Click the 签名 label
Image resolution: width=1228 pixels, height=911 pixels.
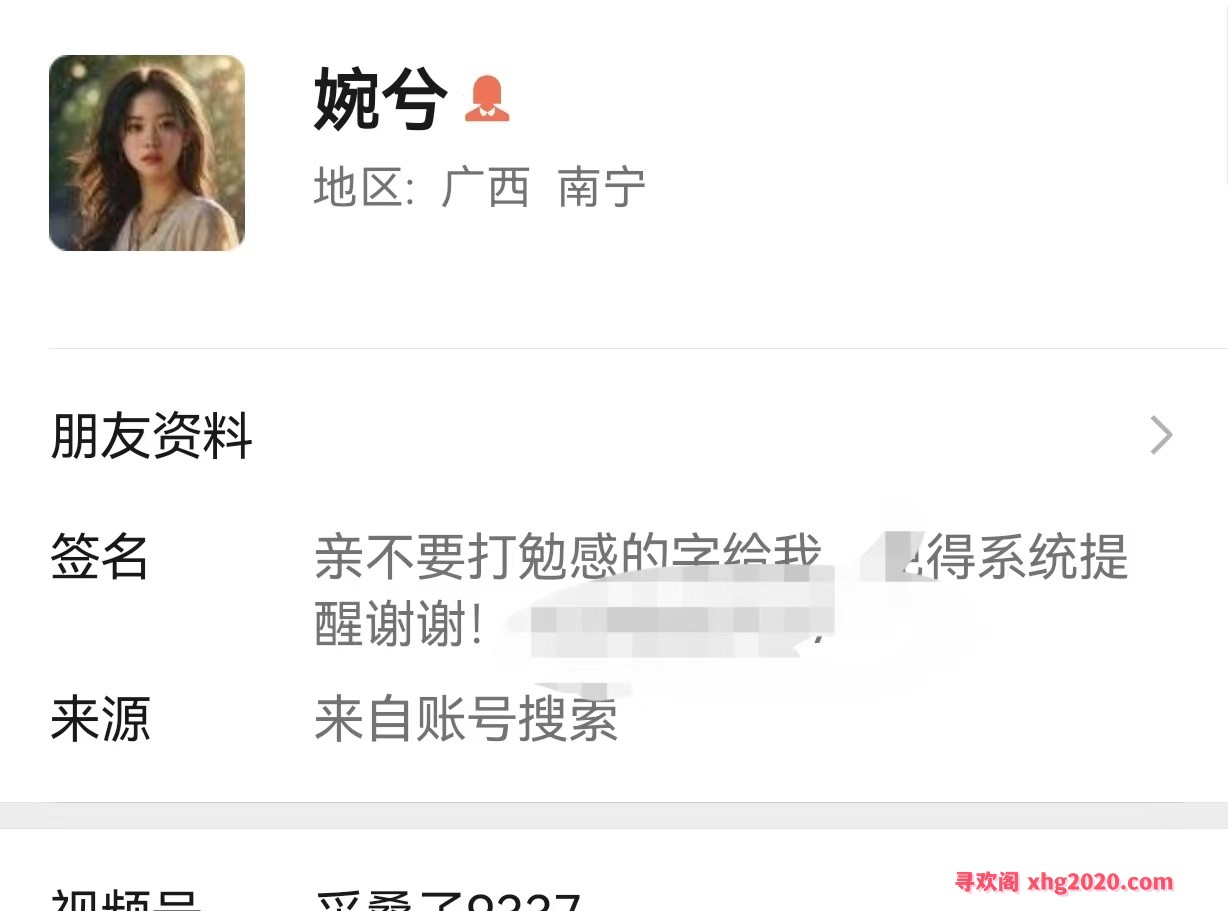[x=100, y=557]
